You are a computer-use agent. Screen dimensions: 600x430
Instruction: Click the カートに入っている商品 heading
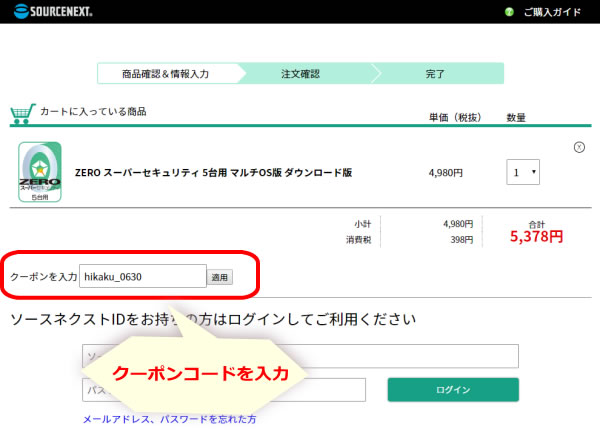click(x=93, y=111)
